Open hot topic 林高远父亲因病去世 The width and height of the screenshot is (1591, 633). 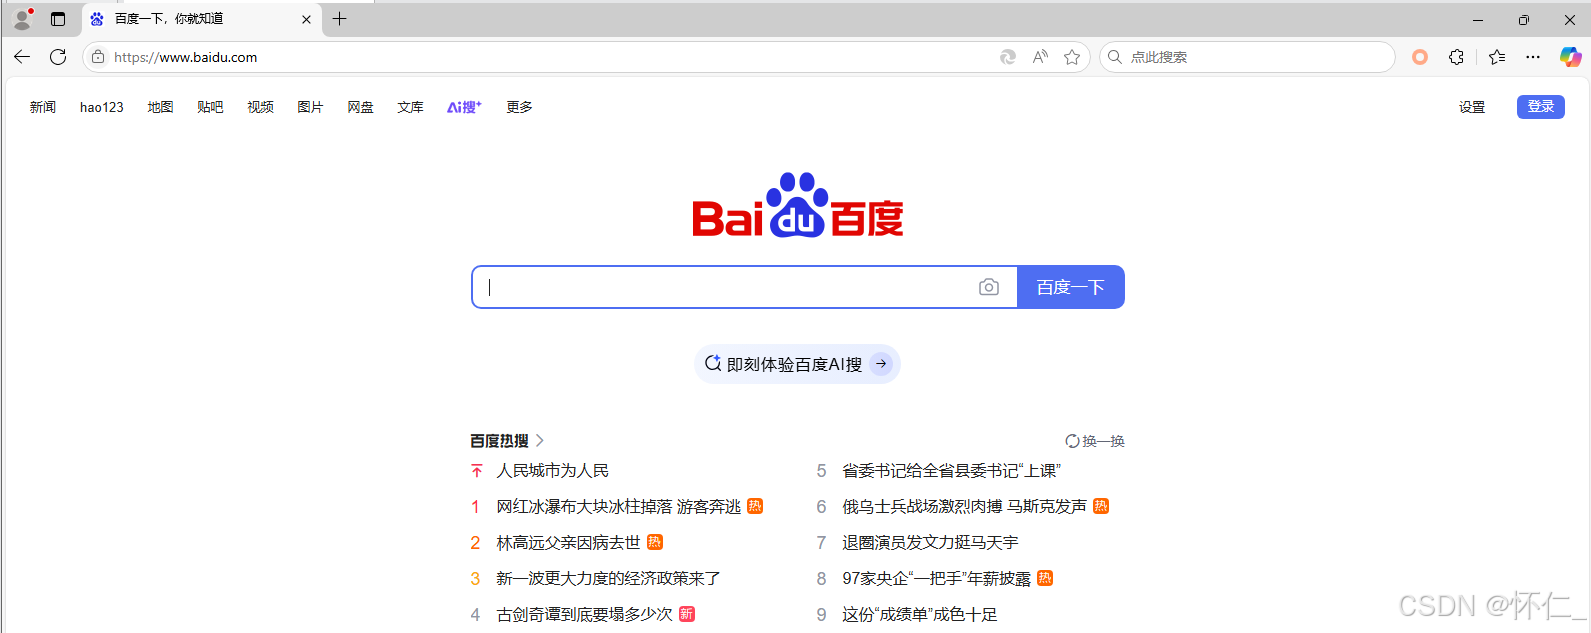(568, 543)
